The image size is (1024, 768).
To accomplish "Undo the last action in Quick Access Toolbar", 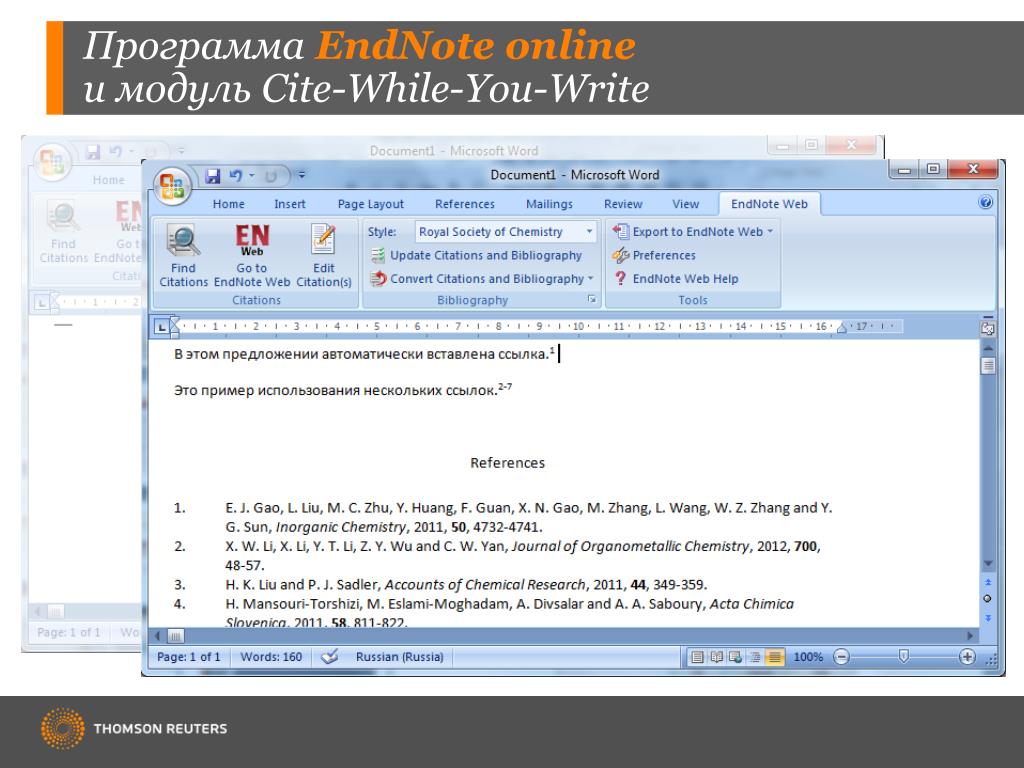I will tap(235, 176).
